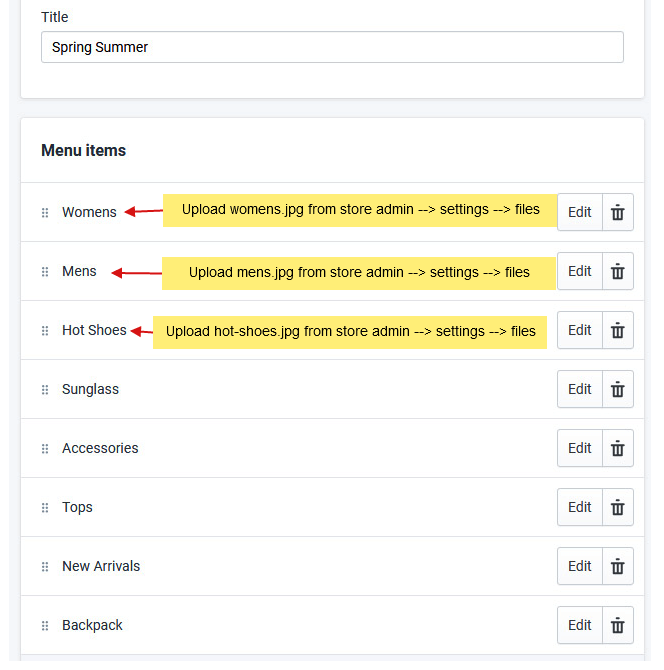This screenshot has width=664, height=670.
Task: Delete the Mens menu item
Action: click(618, 271)
